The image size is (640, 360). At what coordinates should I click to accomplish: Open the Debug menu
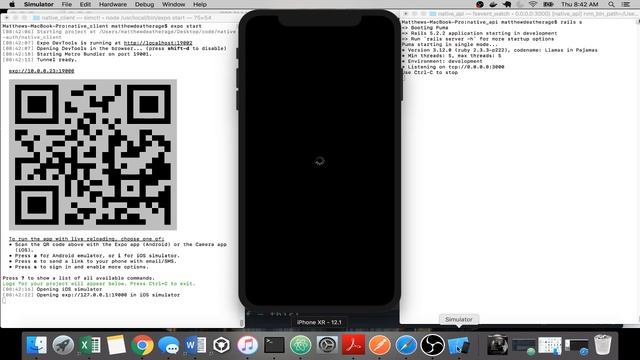click(x=144, y=4)
